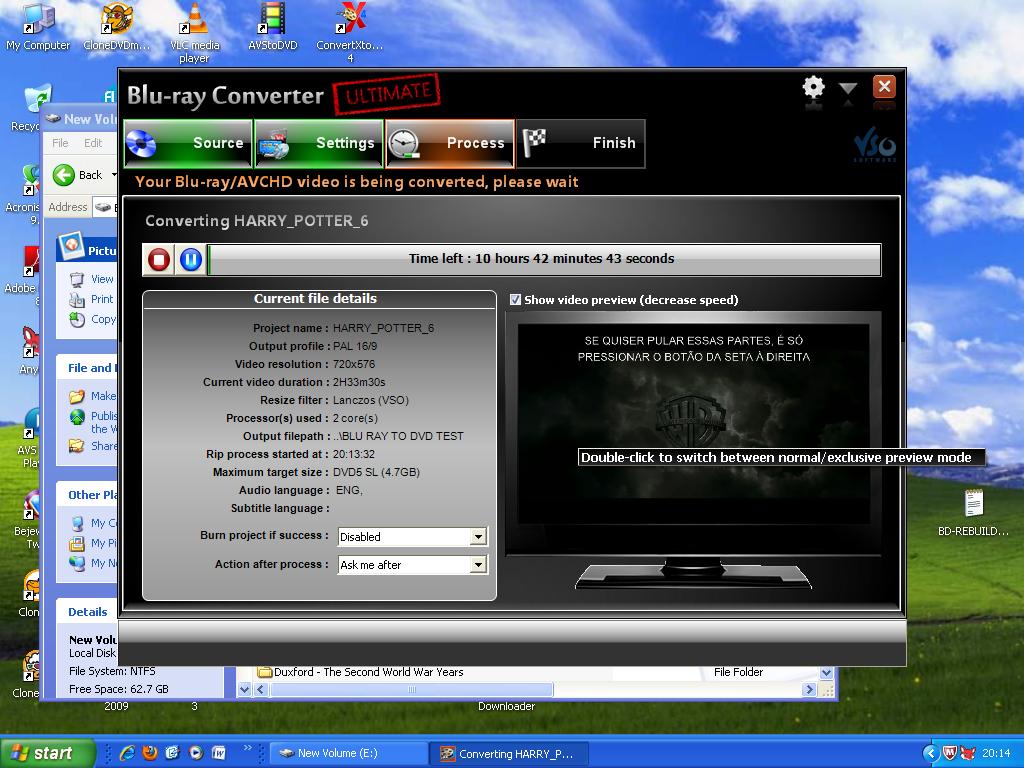Click Share link in File and Folder Tasks
The image size is (1024, 768).
(x=104, y=446)
